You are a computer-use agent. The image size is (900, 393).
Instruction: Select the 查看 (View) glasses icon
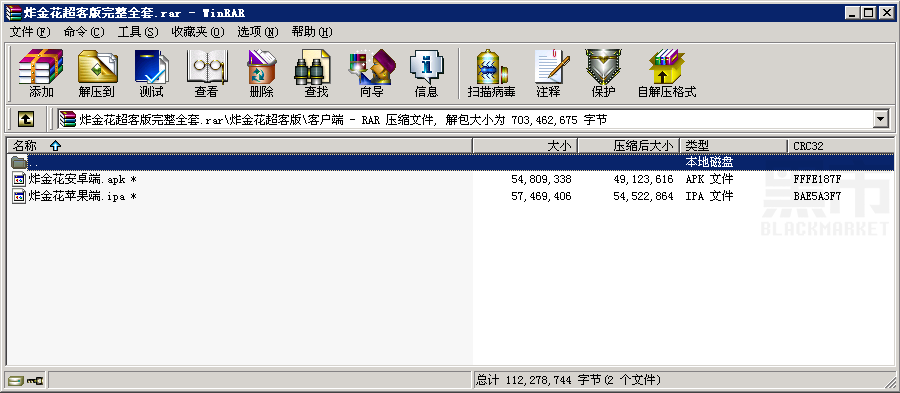coord(206,73)
